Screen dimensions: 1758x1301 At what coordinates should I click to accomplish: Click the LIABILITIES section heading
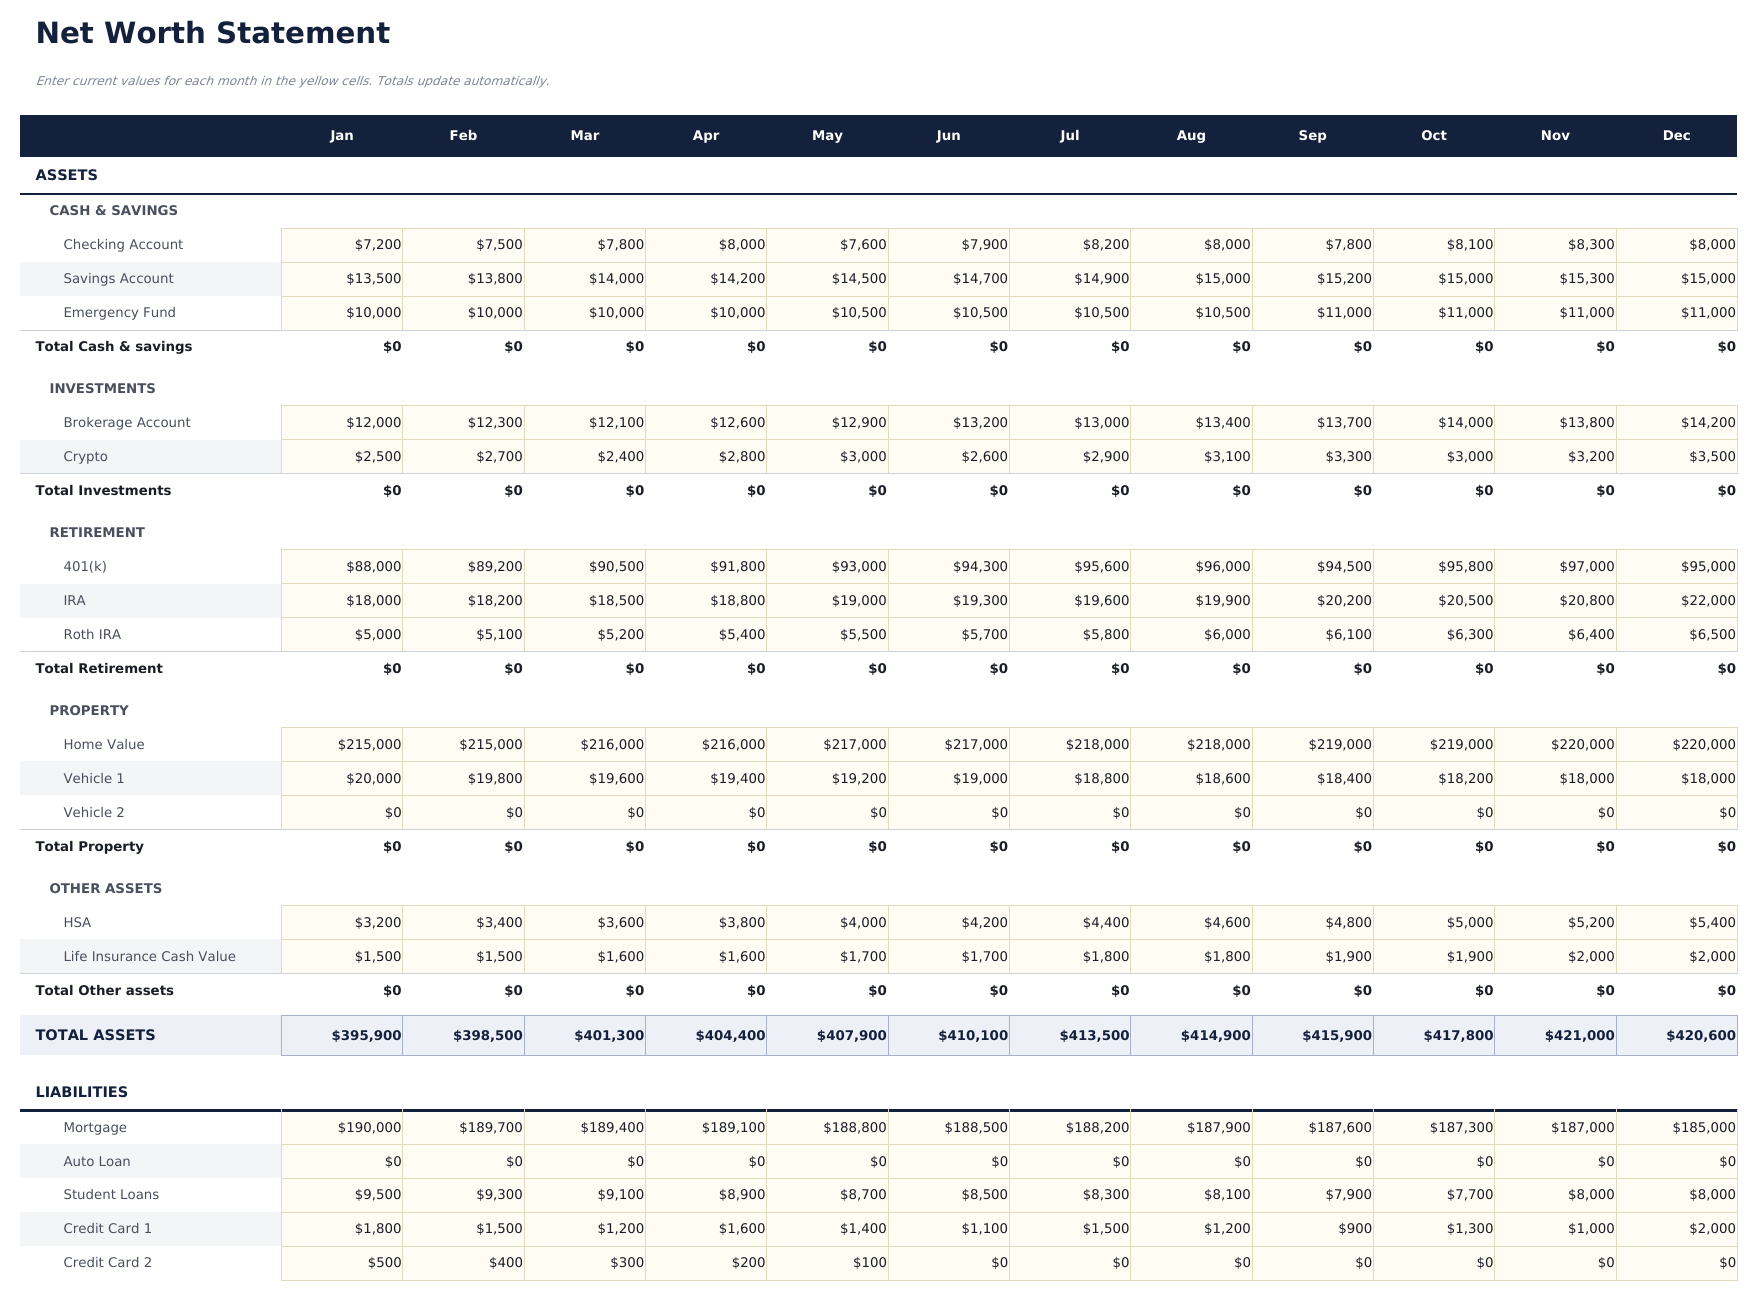click(81, 1092)
